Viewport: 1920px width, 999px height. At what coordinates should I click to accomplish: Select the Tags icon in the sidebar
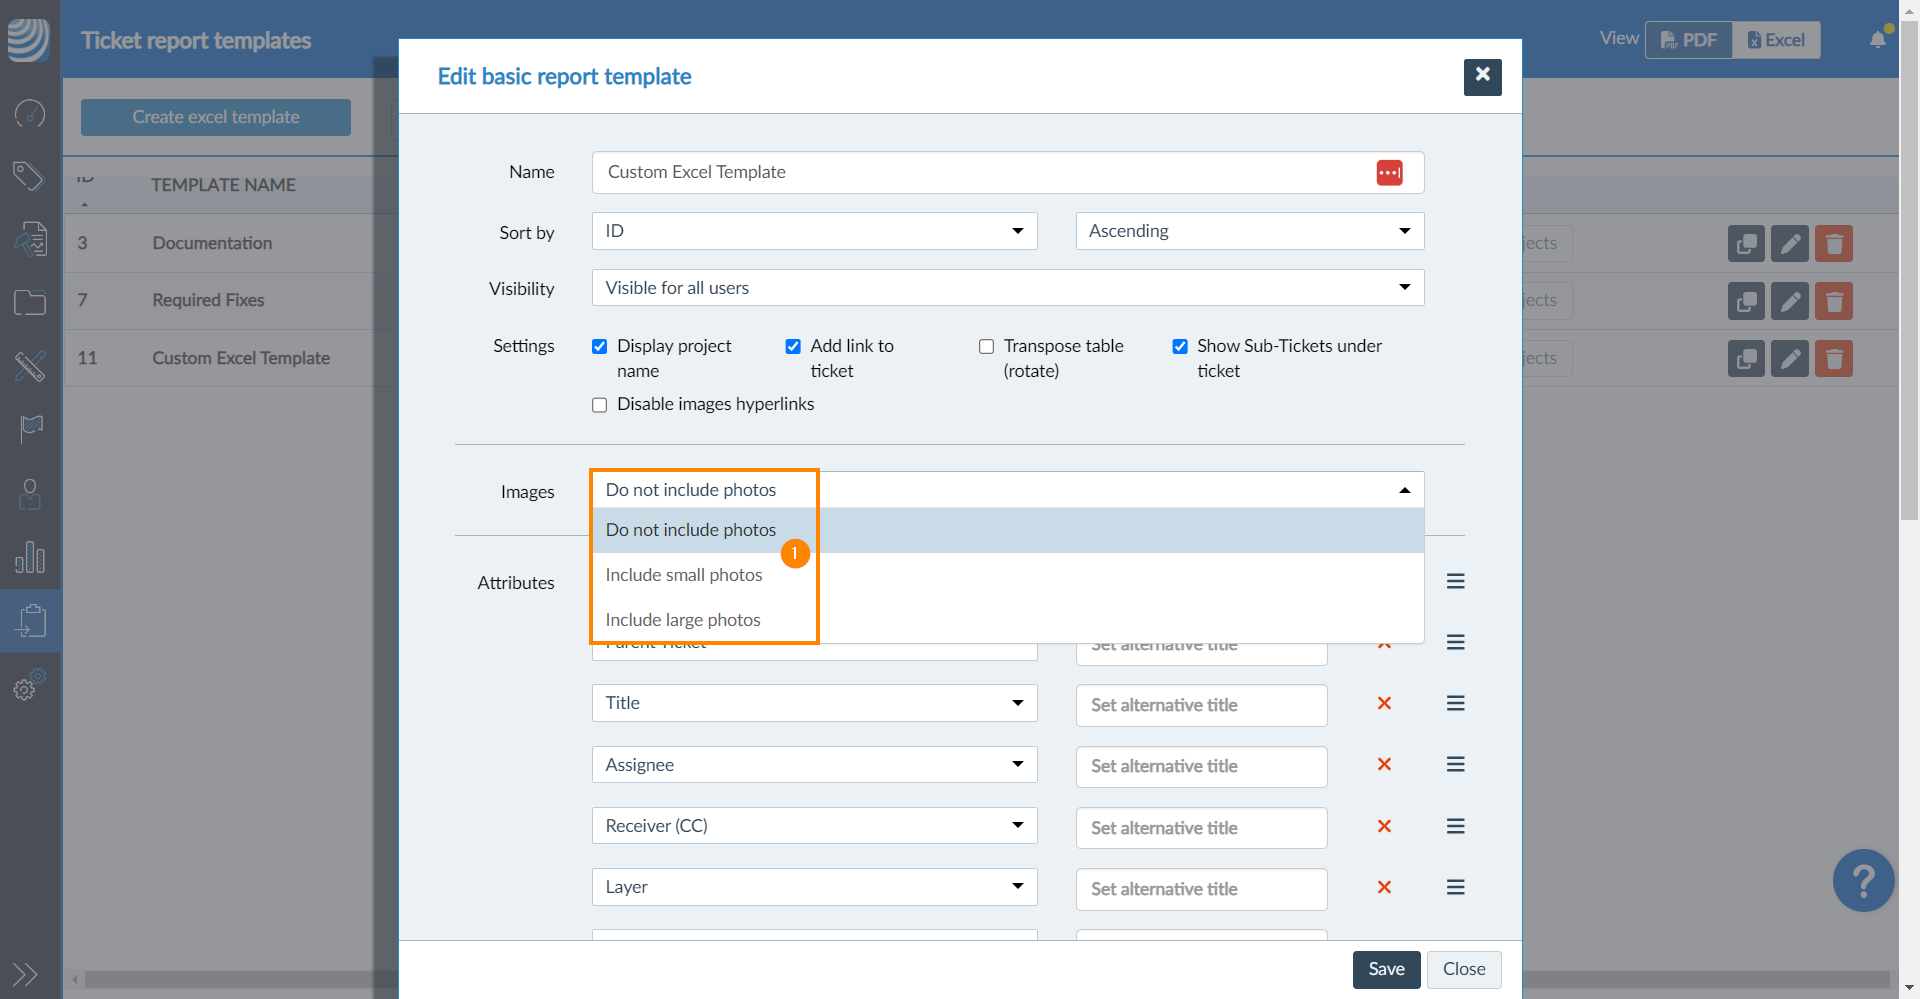[x=30, y=176]
